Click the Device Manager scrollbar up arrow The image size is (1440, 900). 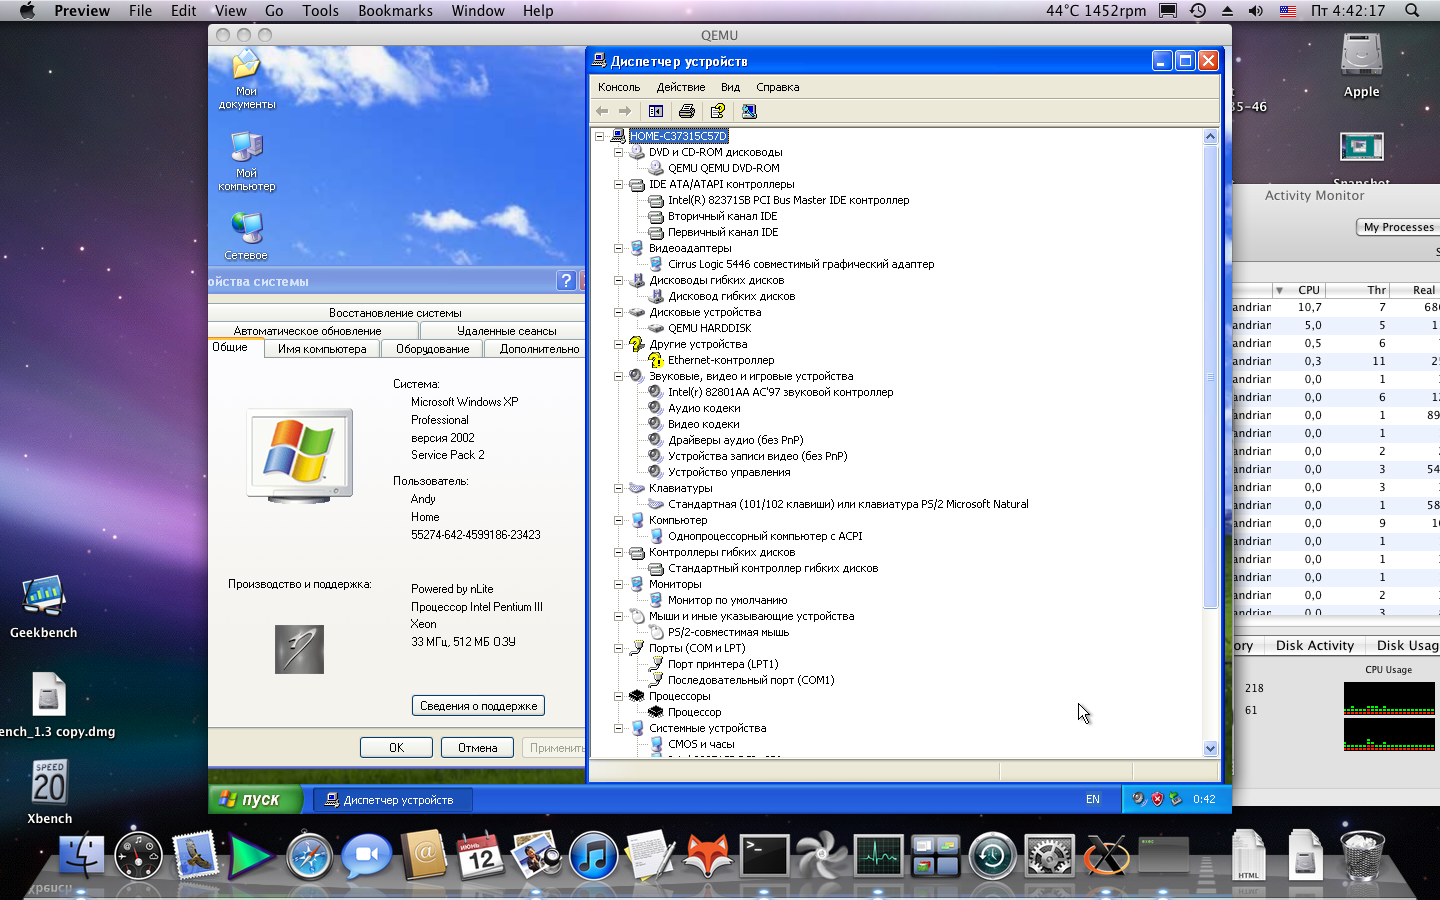(x=1210, y=136)
